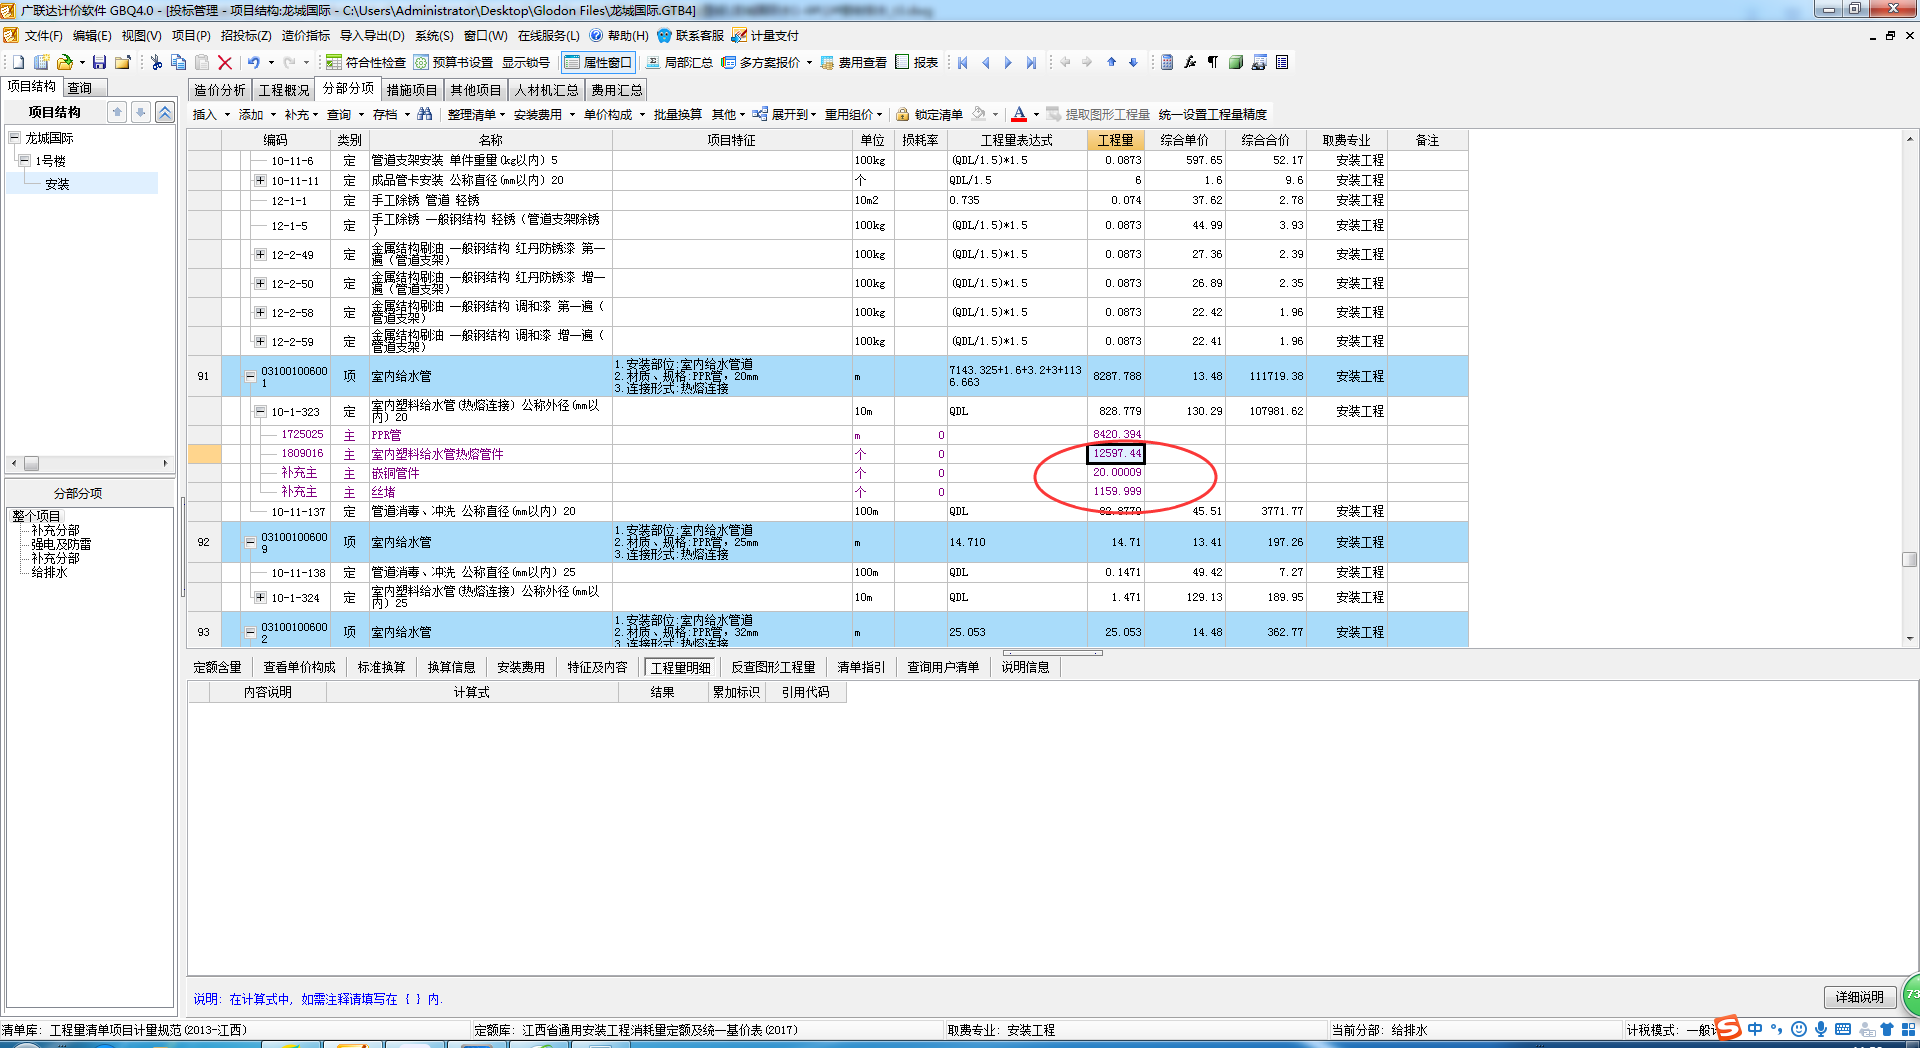This screenshot has height=1048, width=1920.
Task: Click the 12597.44 quantity cell
Action: pyautogui.click(x=1116, y=454)
